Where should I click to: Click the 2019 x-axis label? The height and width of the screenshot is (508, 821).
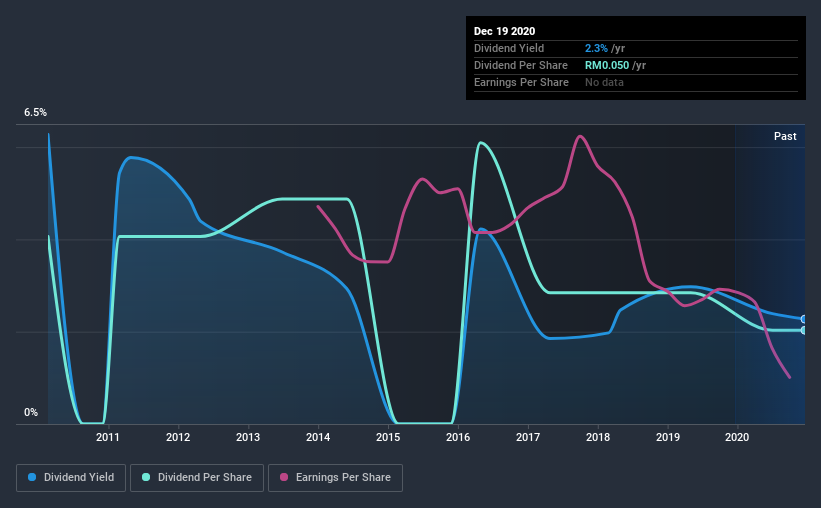pyautogui.click(x=668, y=437)
